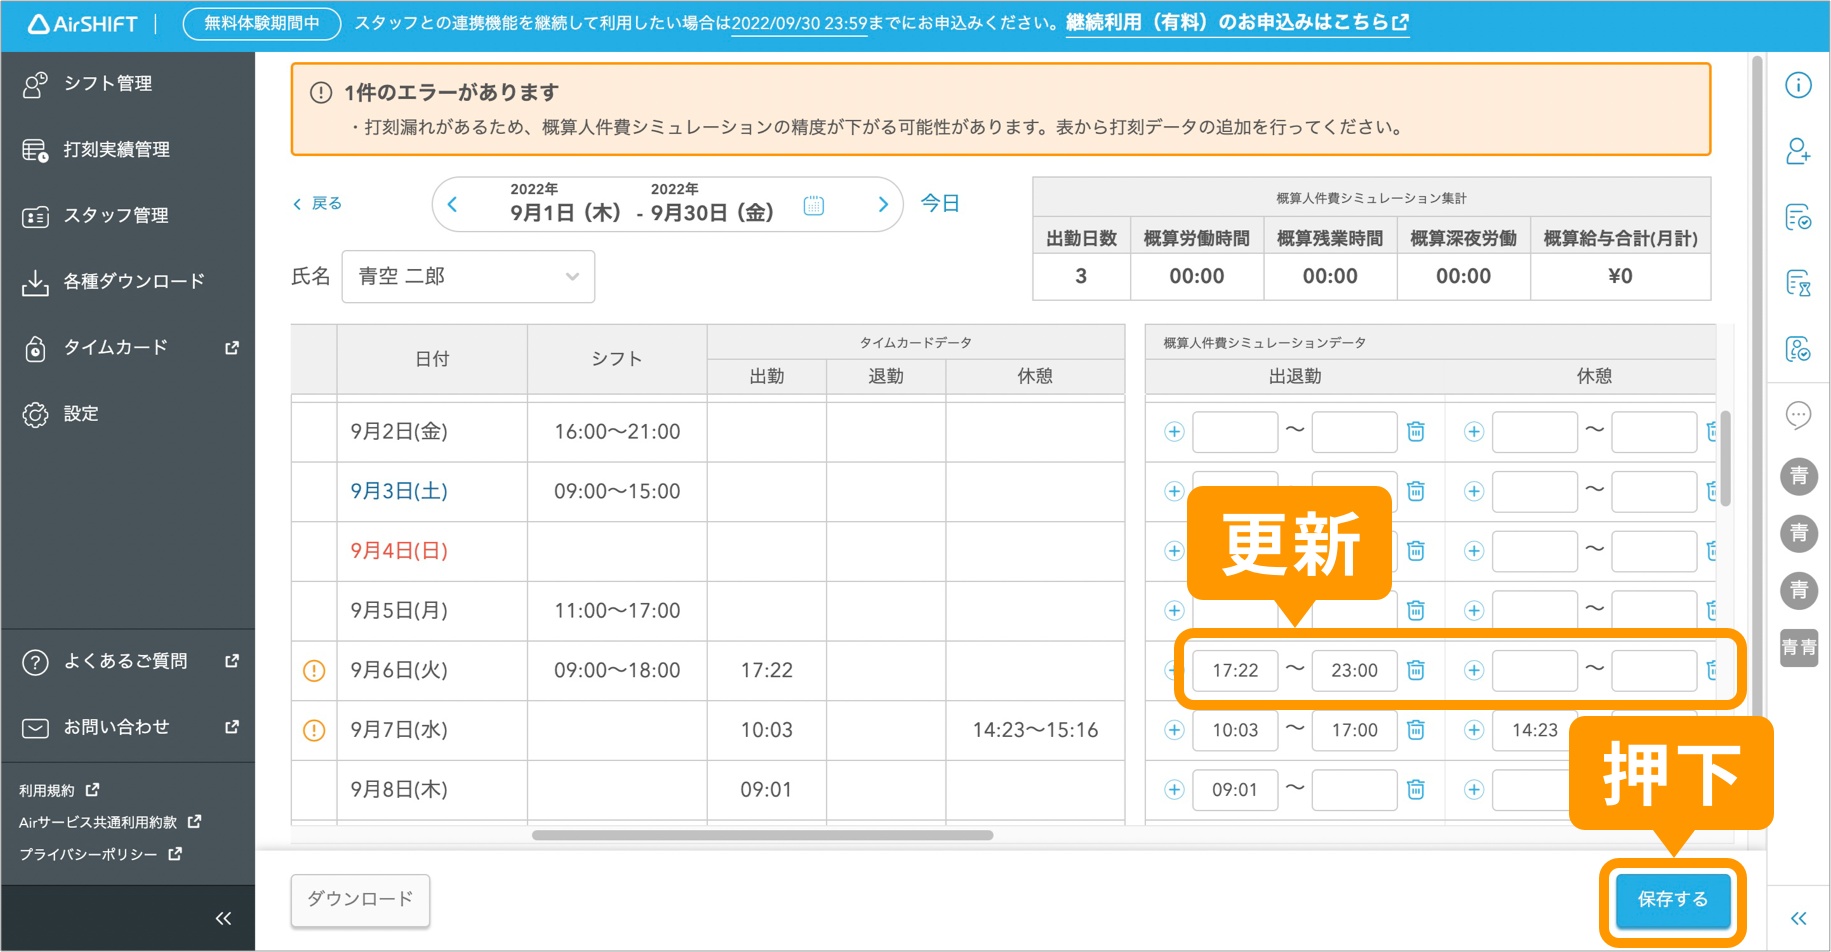Click the ダウンロード button
The width and height of the screenshot is (1831, 952).
pos(360,899)
